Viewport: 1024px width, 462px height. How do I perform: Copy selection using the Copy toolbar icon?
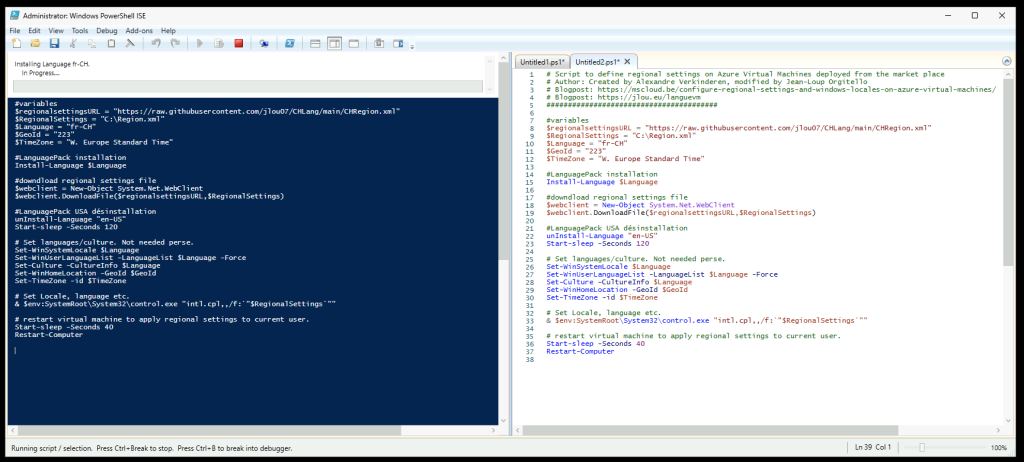tap(92, 44)
